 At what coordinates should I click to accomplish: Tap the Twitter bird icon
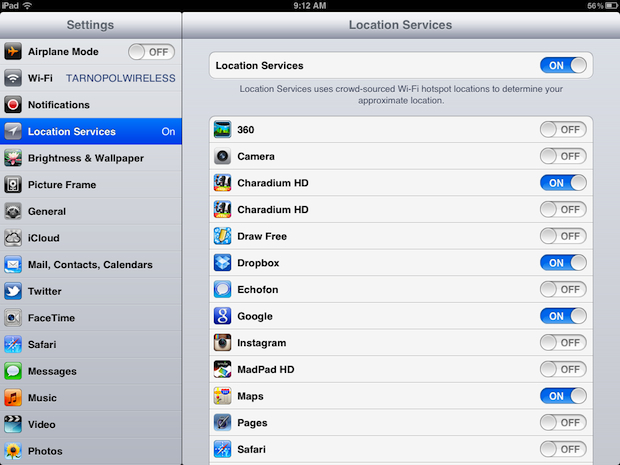pos(13,291)
